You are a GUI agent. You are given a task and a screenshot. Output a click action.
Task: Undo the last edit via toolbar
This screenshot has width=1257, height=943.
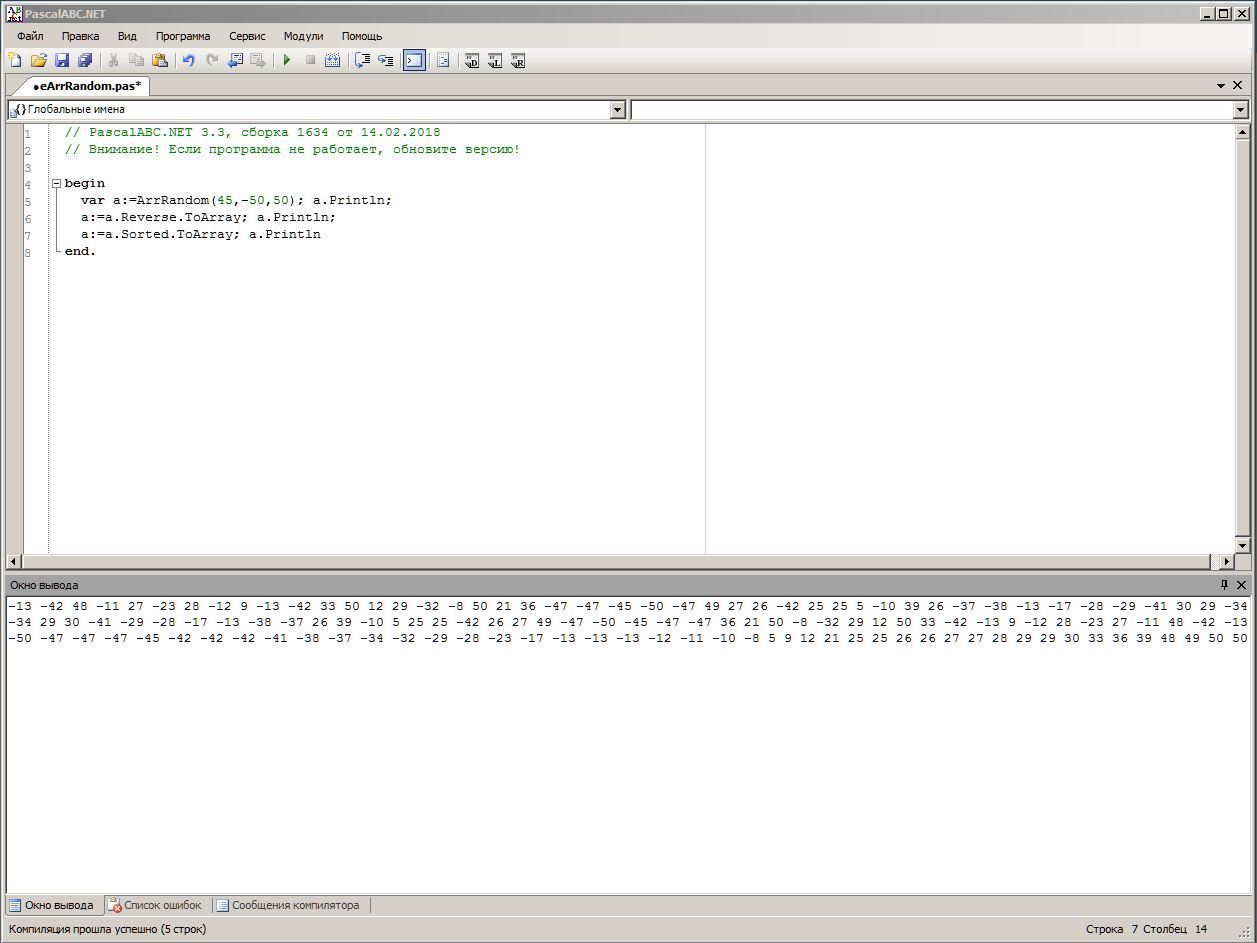pos(188,61)
